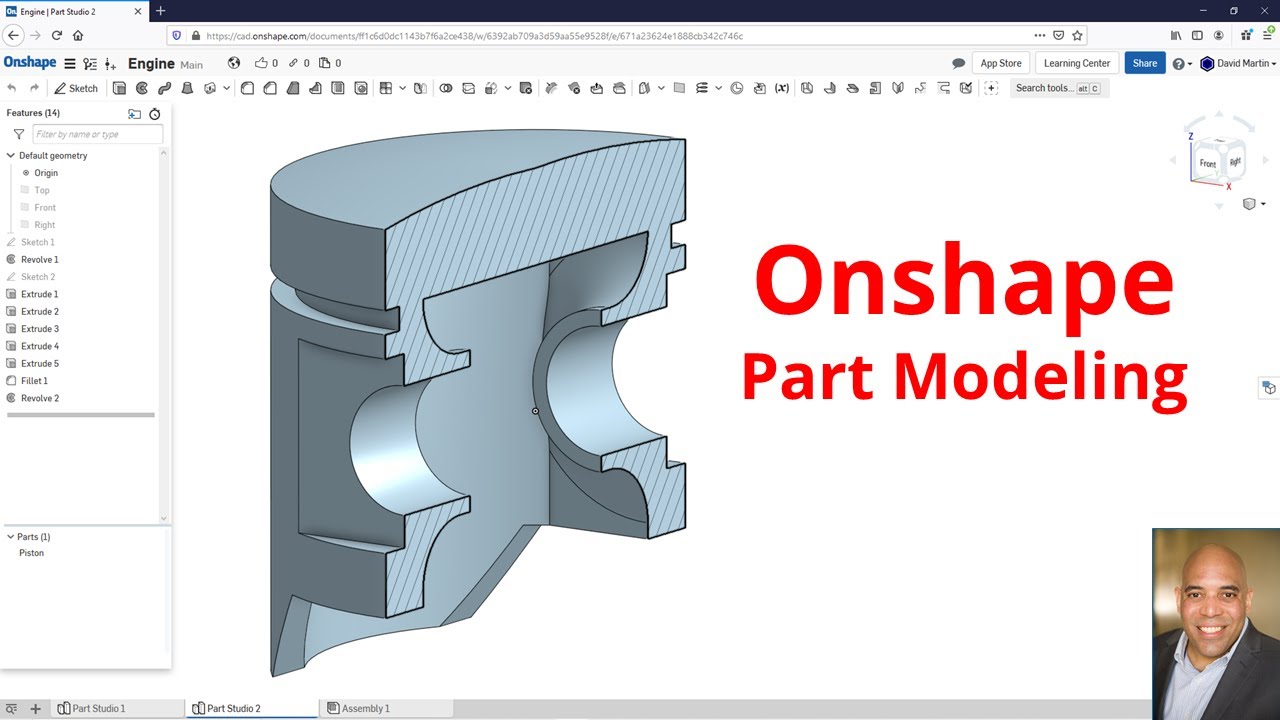Toggle visibility of Top plane
The image size is (1280, 720).
(x=27, y=190)
